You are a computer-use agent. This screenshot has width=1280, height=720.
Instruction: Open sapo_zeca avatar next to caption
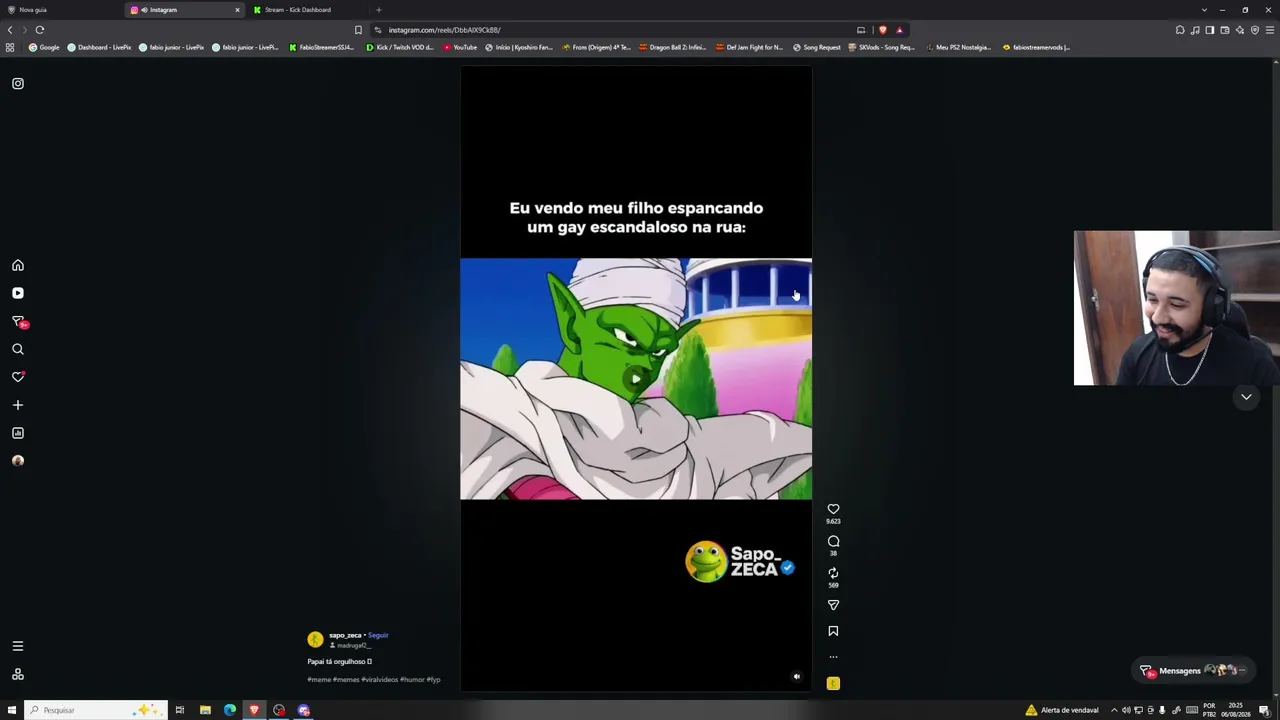pos(316,639)
